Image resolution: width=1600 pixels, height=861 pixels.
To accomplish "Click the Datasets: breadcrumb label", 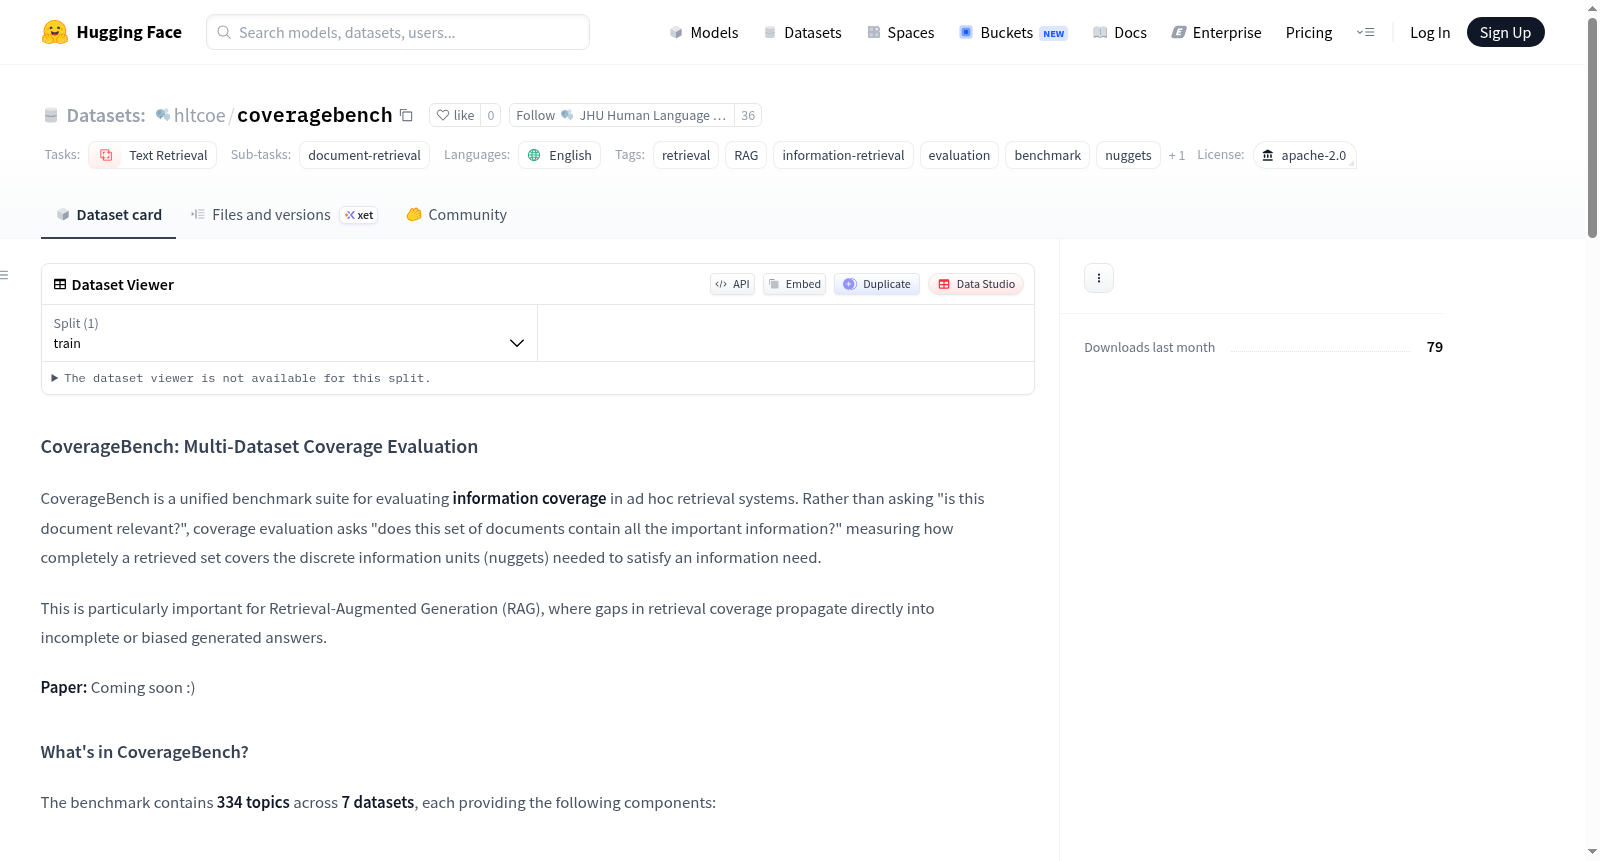I will tap(106, 115).
